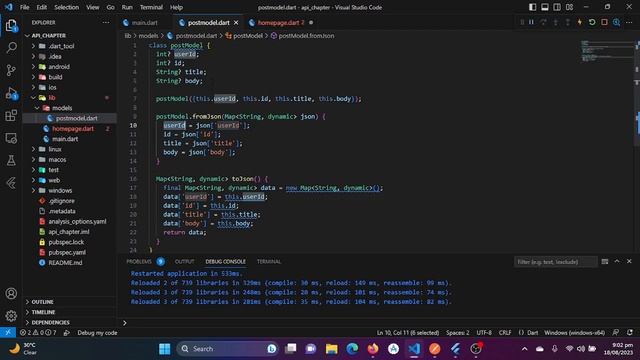The height and width of the screenshot is (360, 640).
Task: Collapse the models folder
Action: tap(62, 108)
